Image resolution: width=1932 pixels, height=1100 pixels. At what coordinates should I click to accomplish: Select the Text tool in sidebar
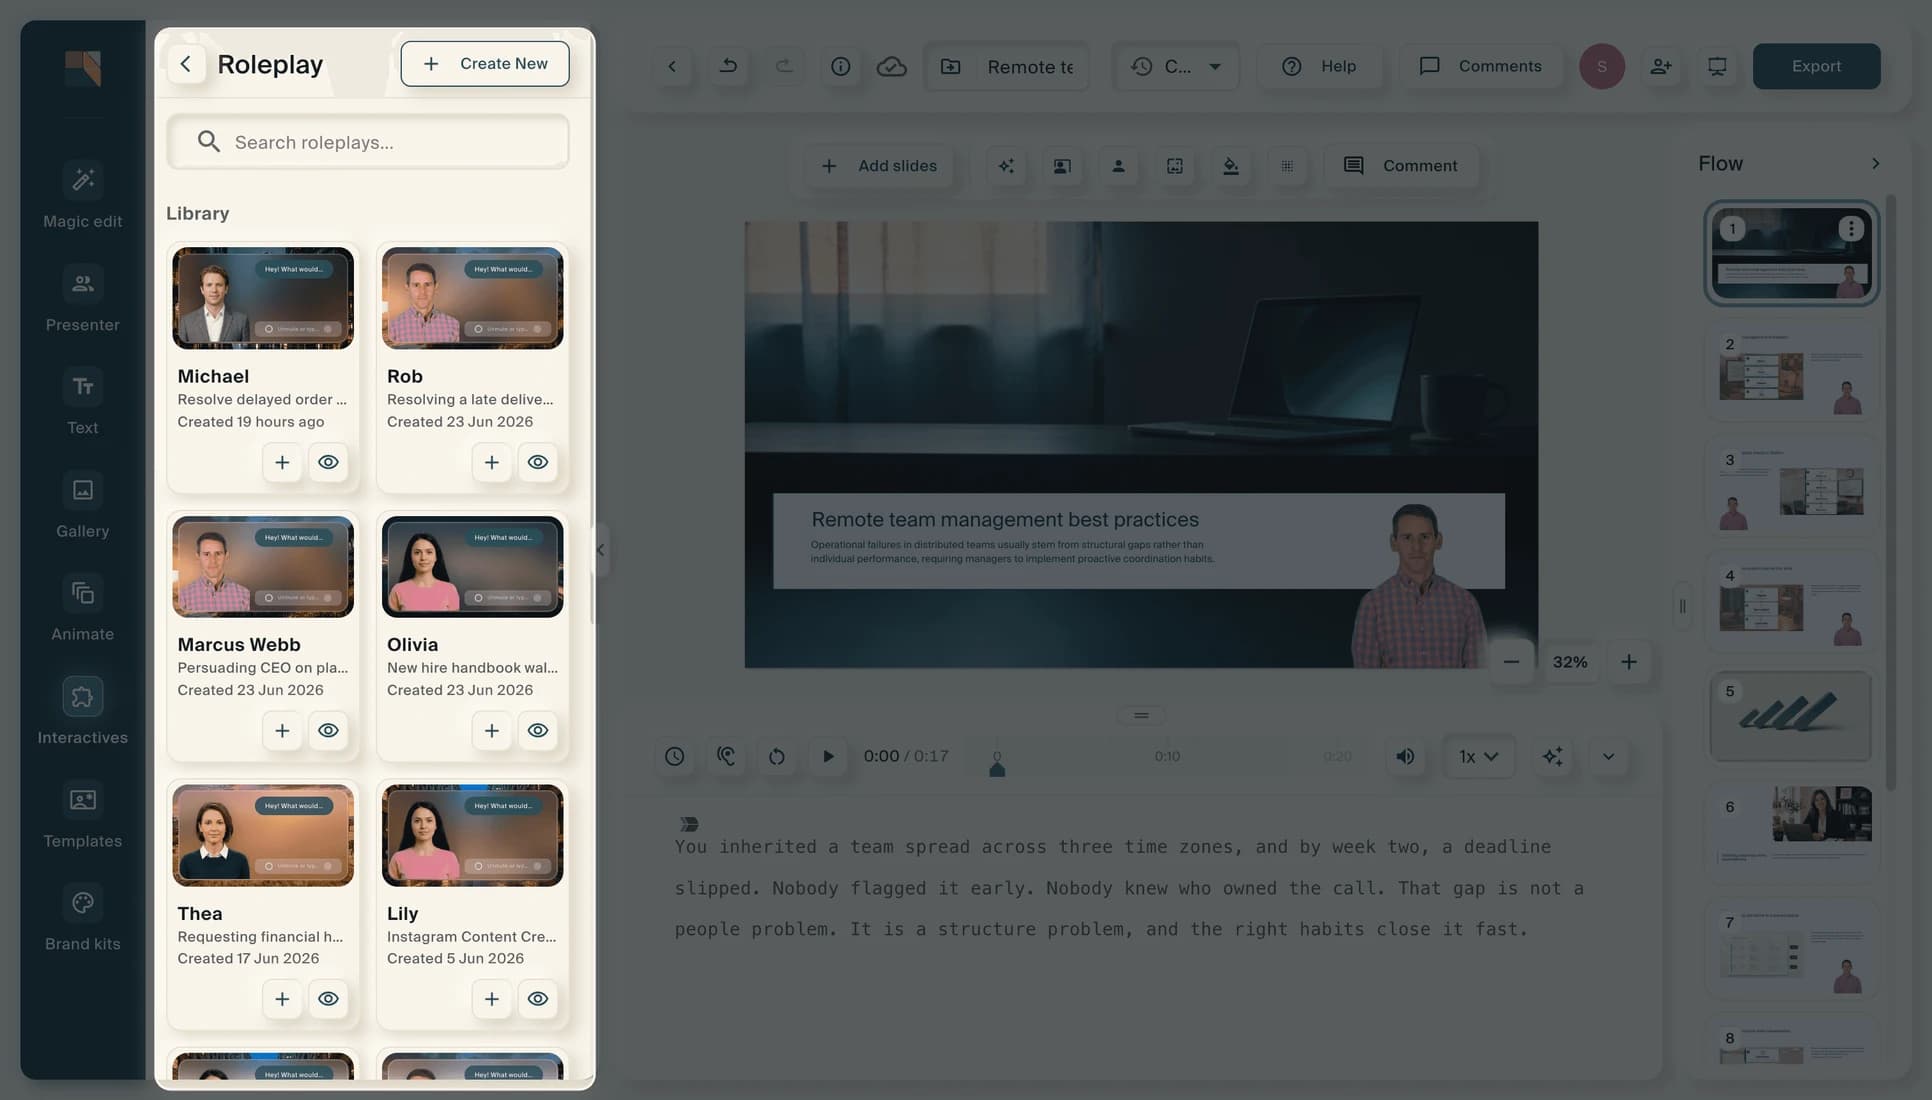pyautogui.click(x=82, y=402)
